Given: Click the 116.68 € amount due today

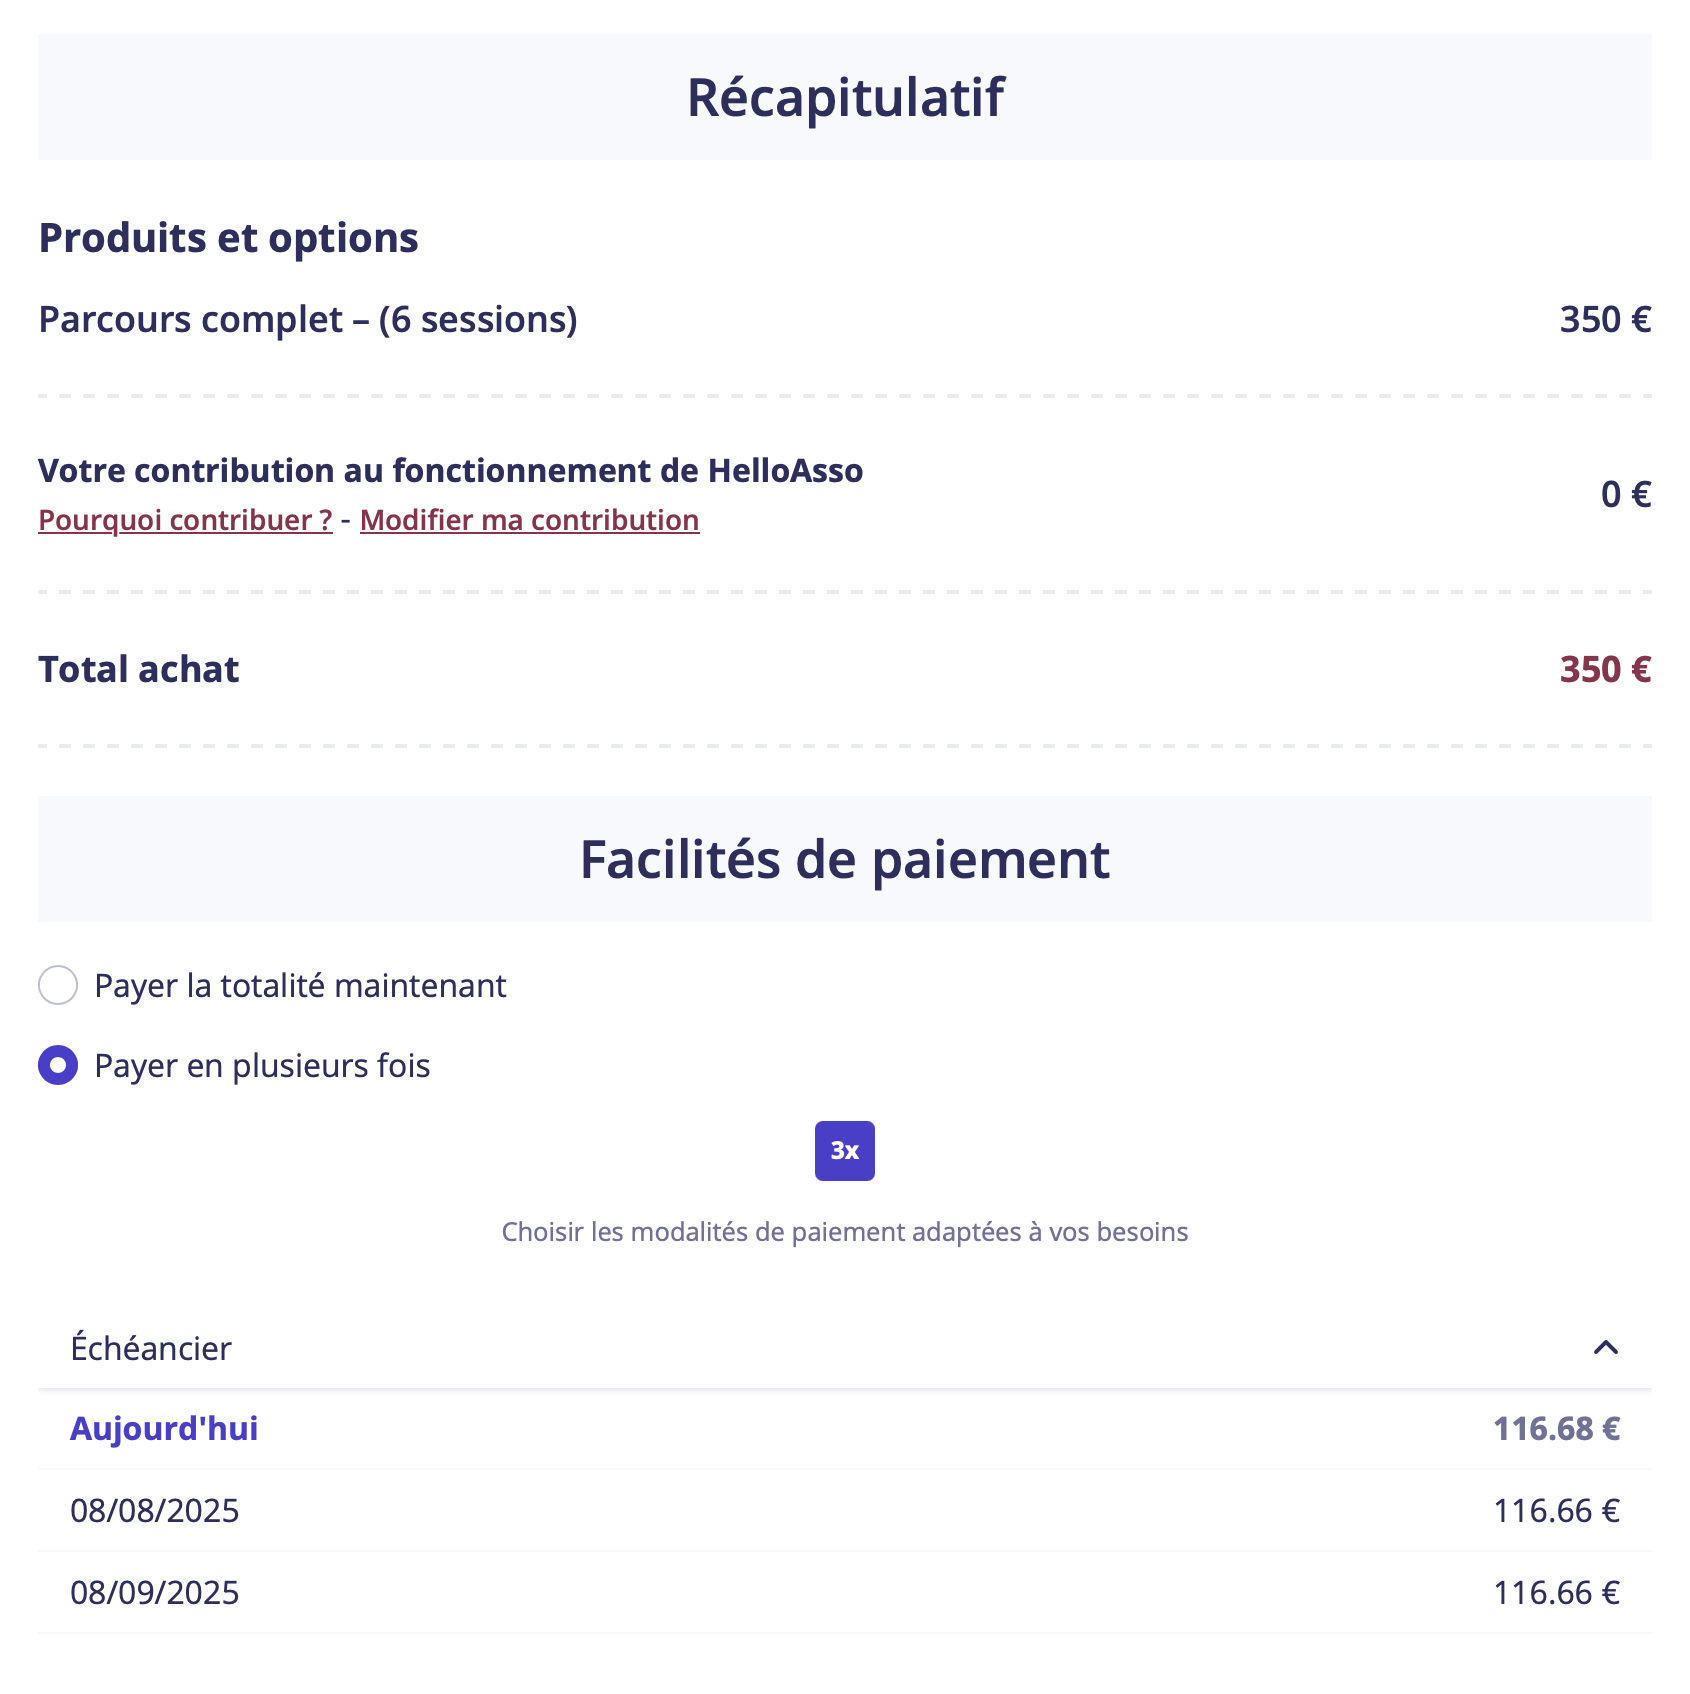Looking at the screenshot, I should 1556,1428.
